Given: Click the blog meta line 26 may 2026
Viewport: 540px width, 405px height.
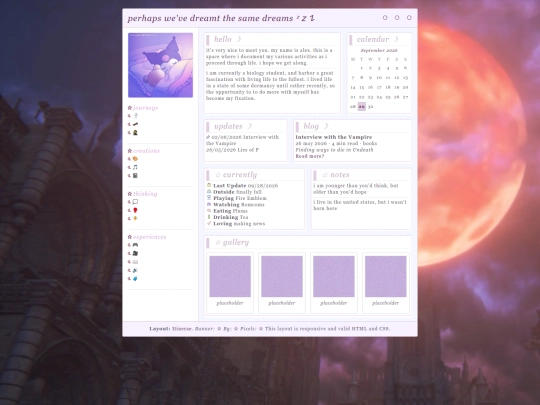Looking at the screenshot, I should pyautogui.click(x=336, y=143).
